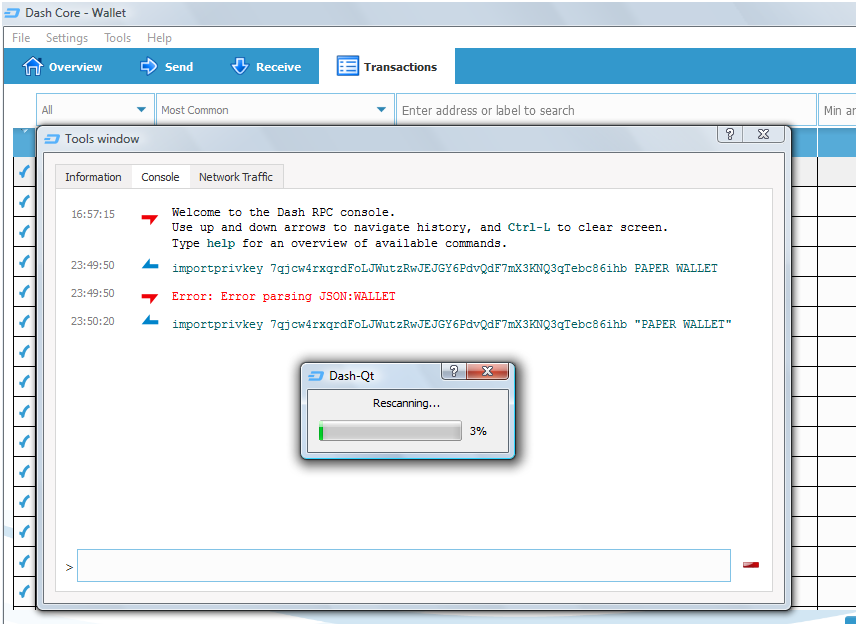Click the 23:50:20 timestamp

point(92,321)
